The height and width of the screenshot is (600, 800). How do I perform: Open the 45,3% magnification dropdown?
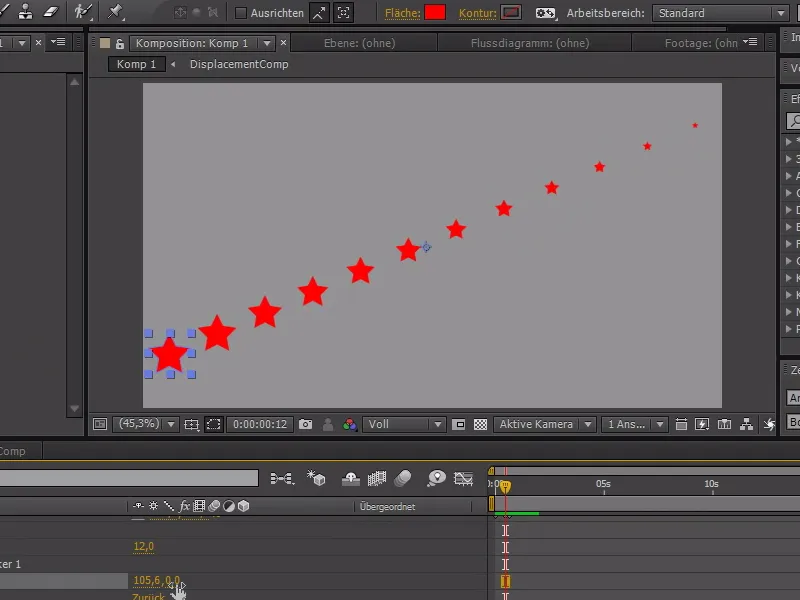coord(146,424)
